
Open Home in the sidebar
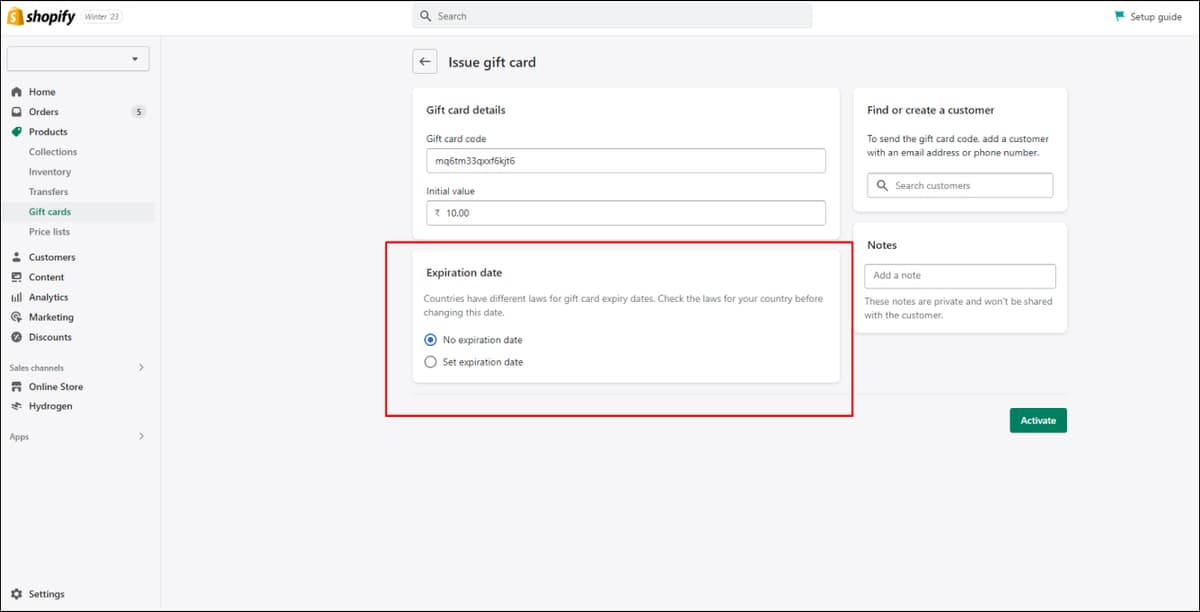[x=42, y=92]
